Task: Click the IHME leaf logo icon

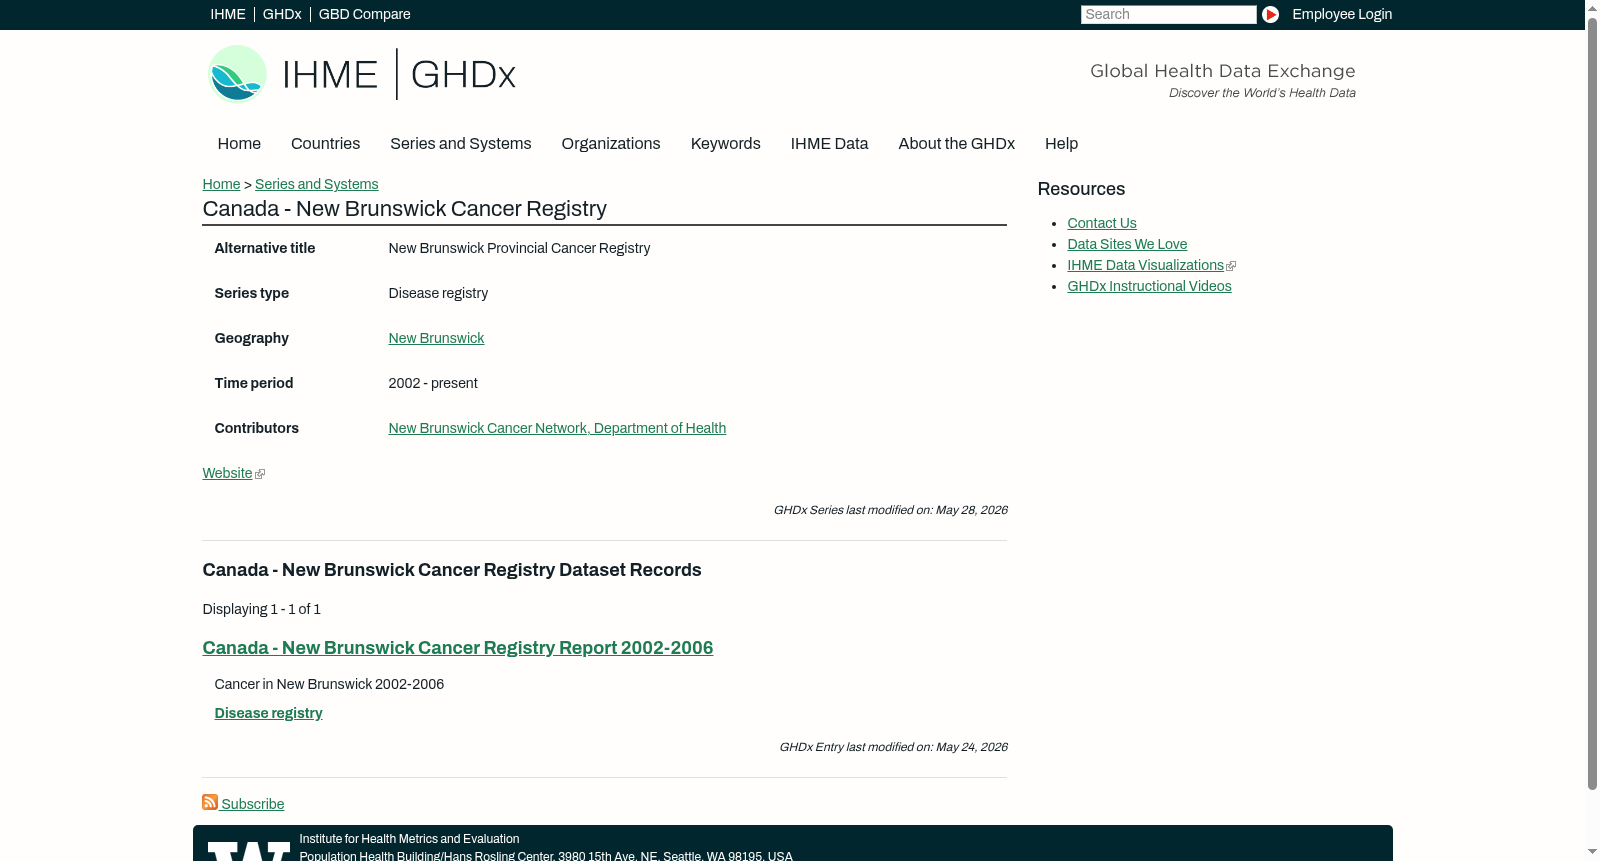Action: (x=237, y=74)
